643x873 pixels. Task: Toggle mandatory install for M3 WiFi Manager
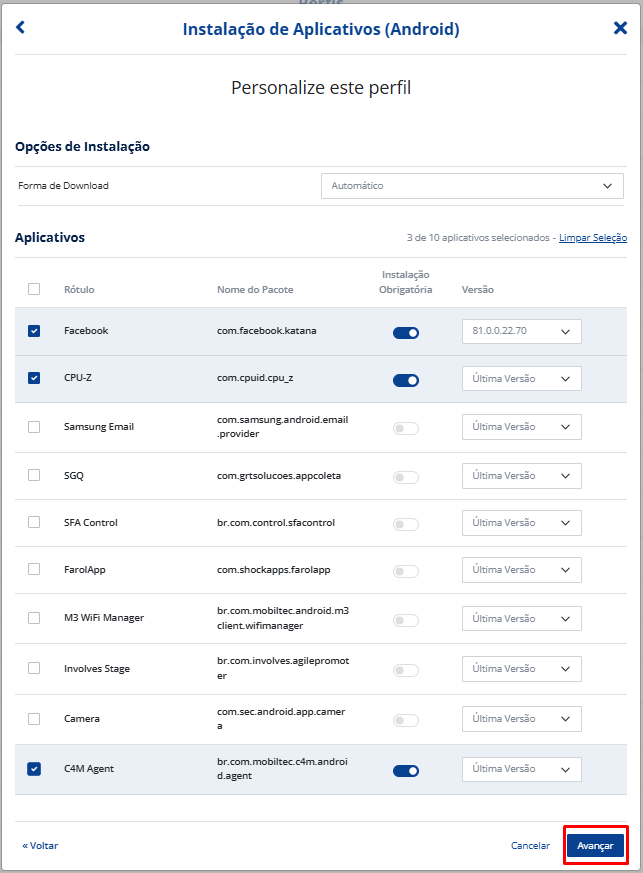(406, 620)
